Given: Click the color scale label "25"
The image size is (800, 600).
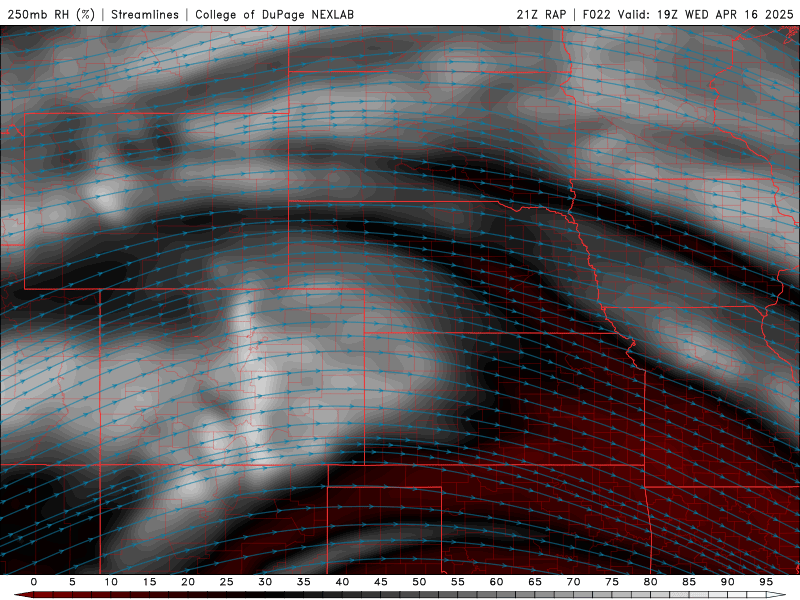Looking at the screenshot, I should point(227,582).
